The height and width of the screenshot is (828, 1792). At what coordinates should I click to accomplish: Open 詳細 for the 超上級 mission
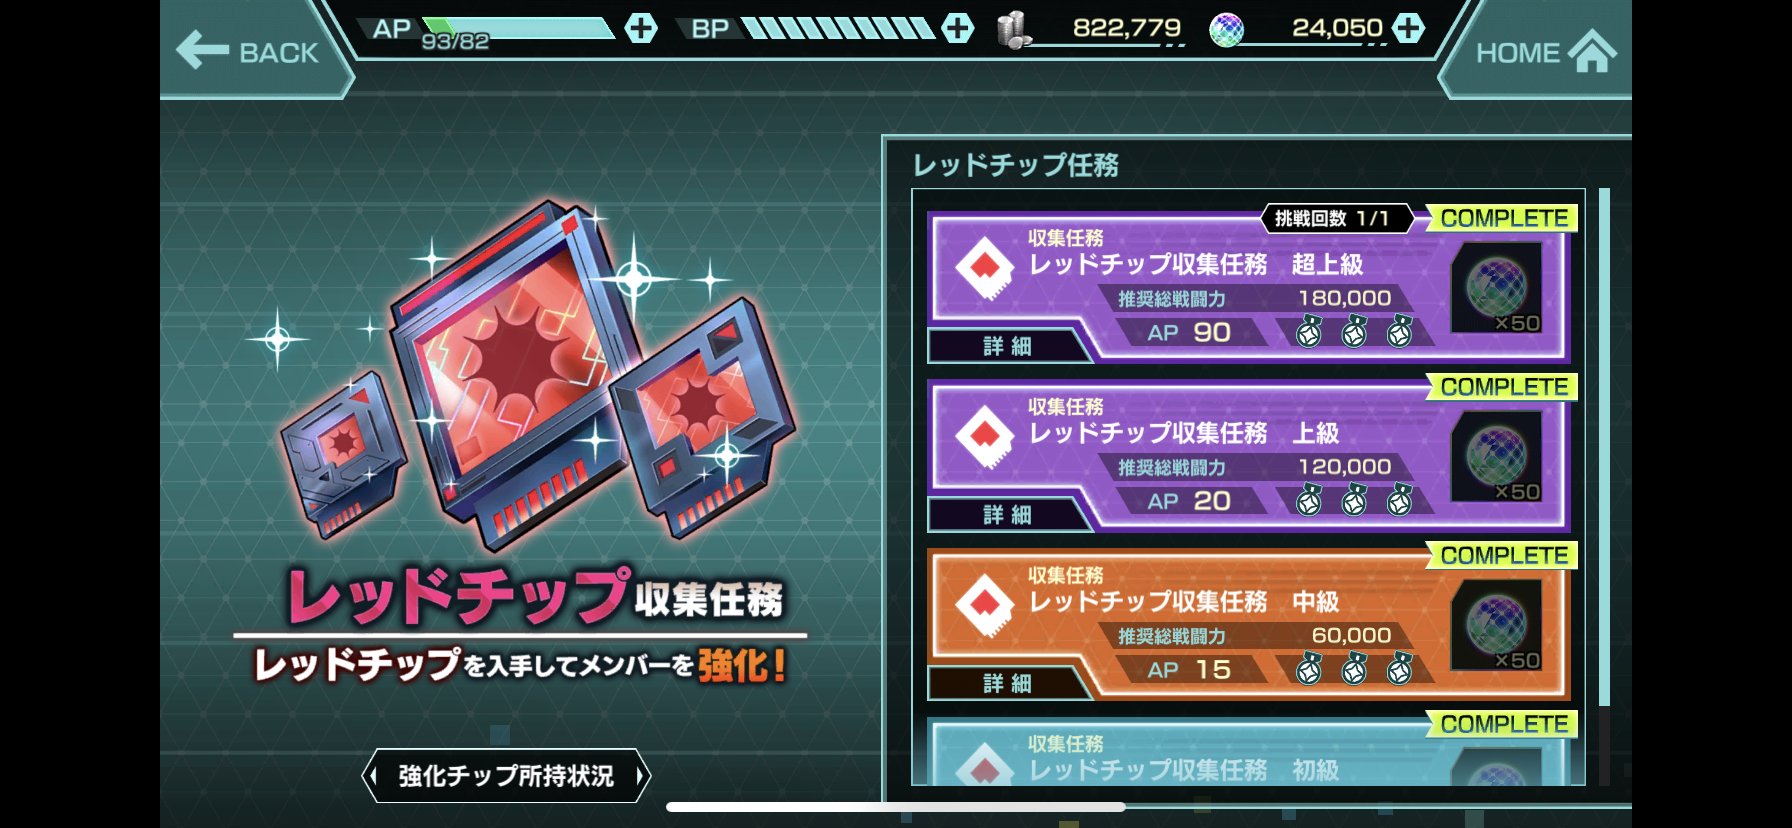[1007, 346]
